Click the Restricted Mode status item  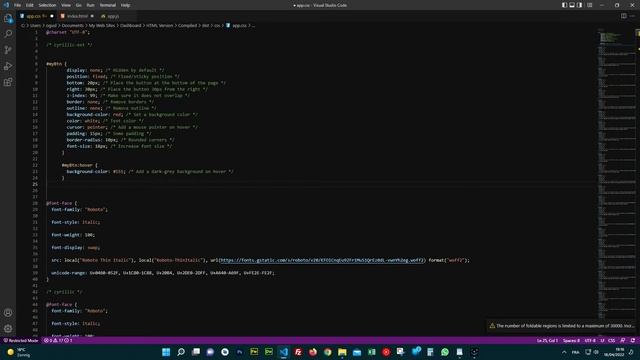click(21, 340)
